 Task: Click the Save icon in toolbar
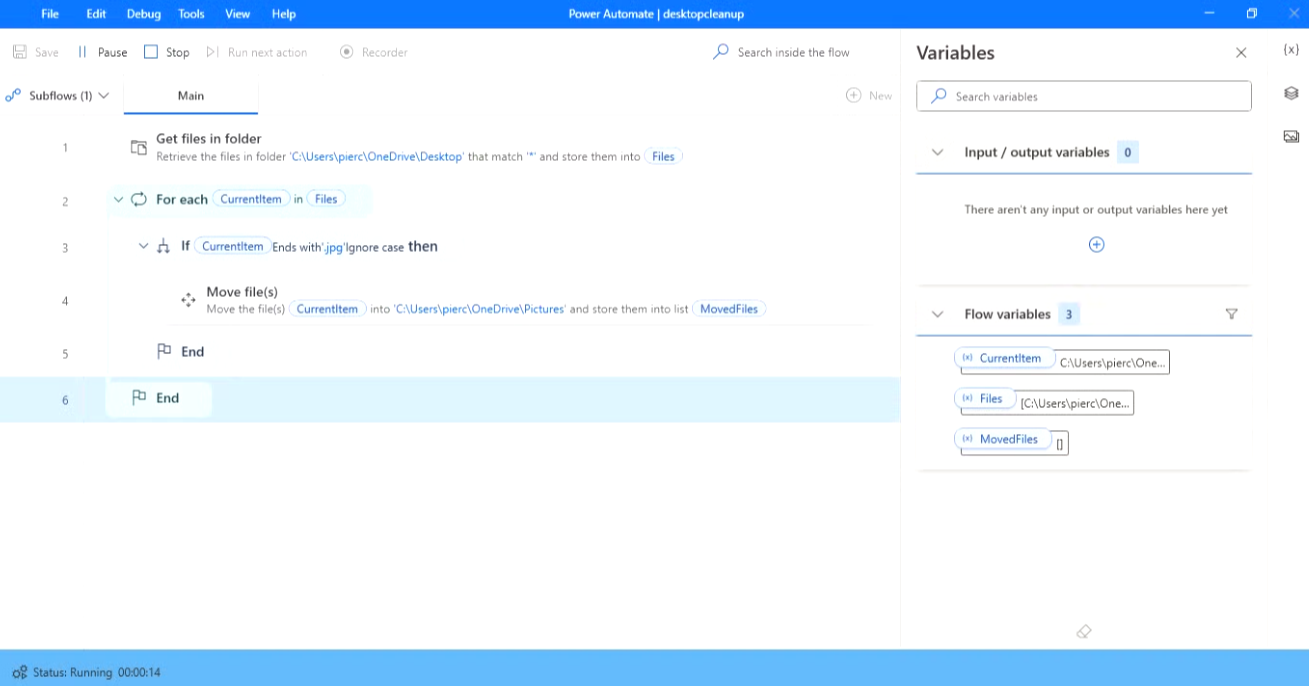(x=20, y=52)
